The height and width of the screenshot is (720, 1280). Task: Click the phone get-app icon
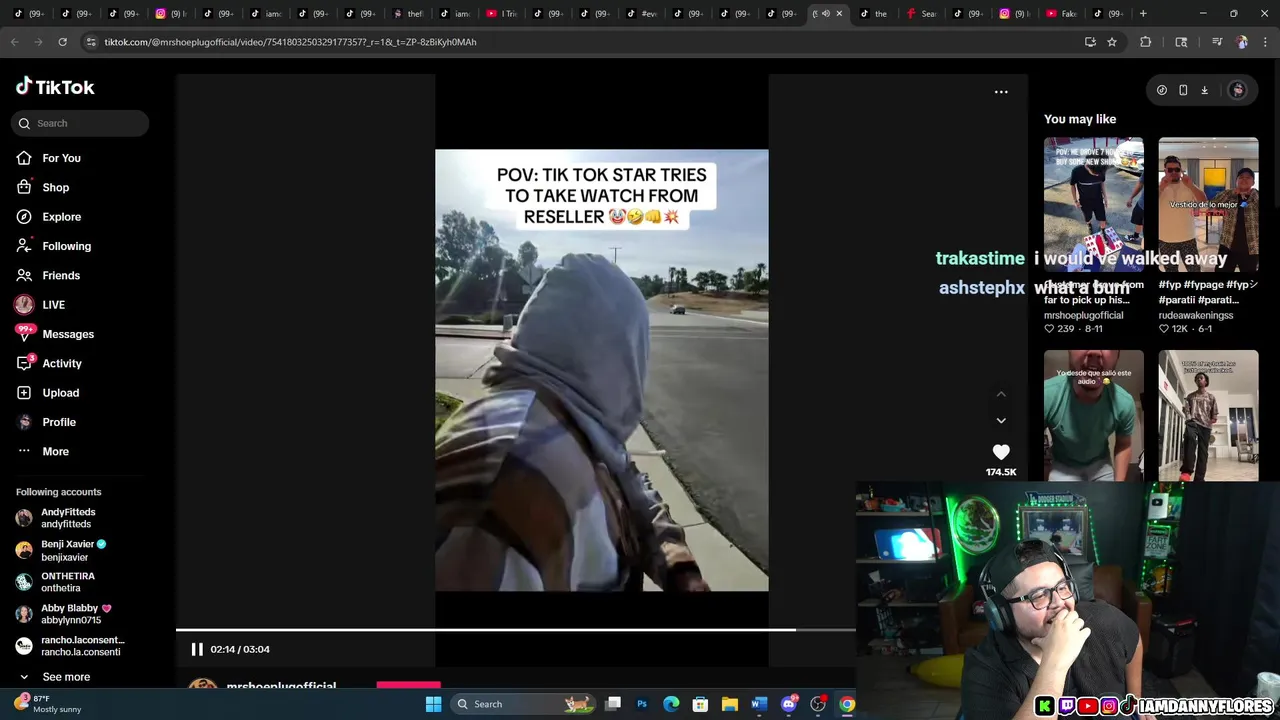pyautogui.click(x=1183, y=90)
